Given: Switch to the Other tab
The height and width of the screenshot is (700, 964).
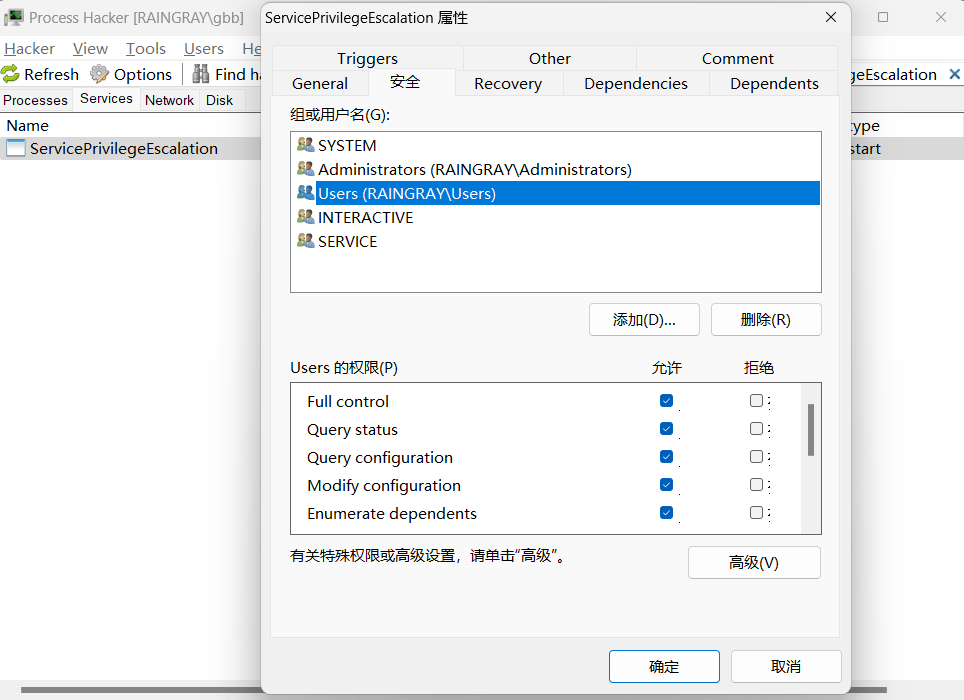Looking at the screenshot, I should 550,58.
